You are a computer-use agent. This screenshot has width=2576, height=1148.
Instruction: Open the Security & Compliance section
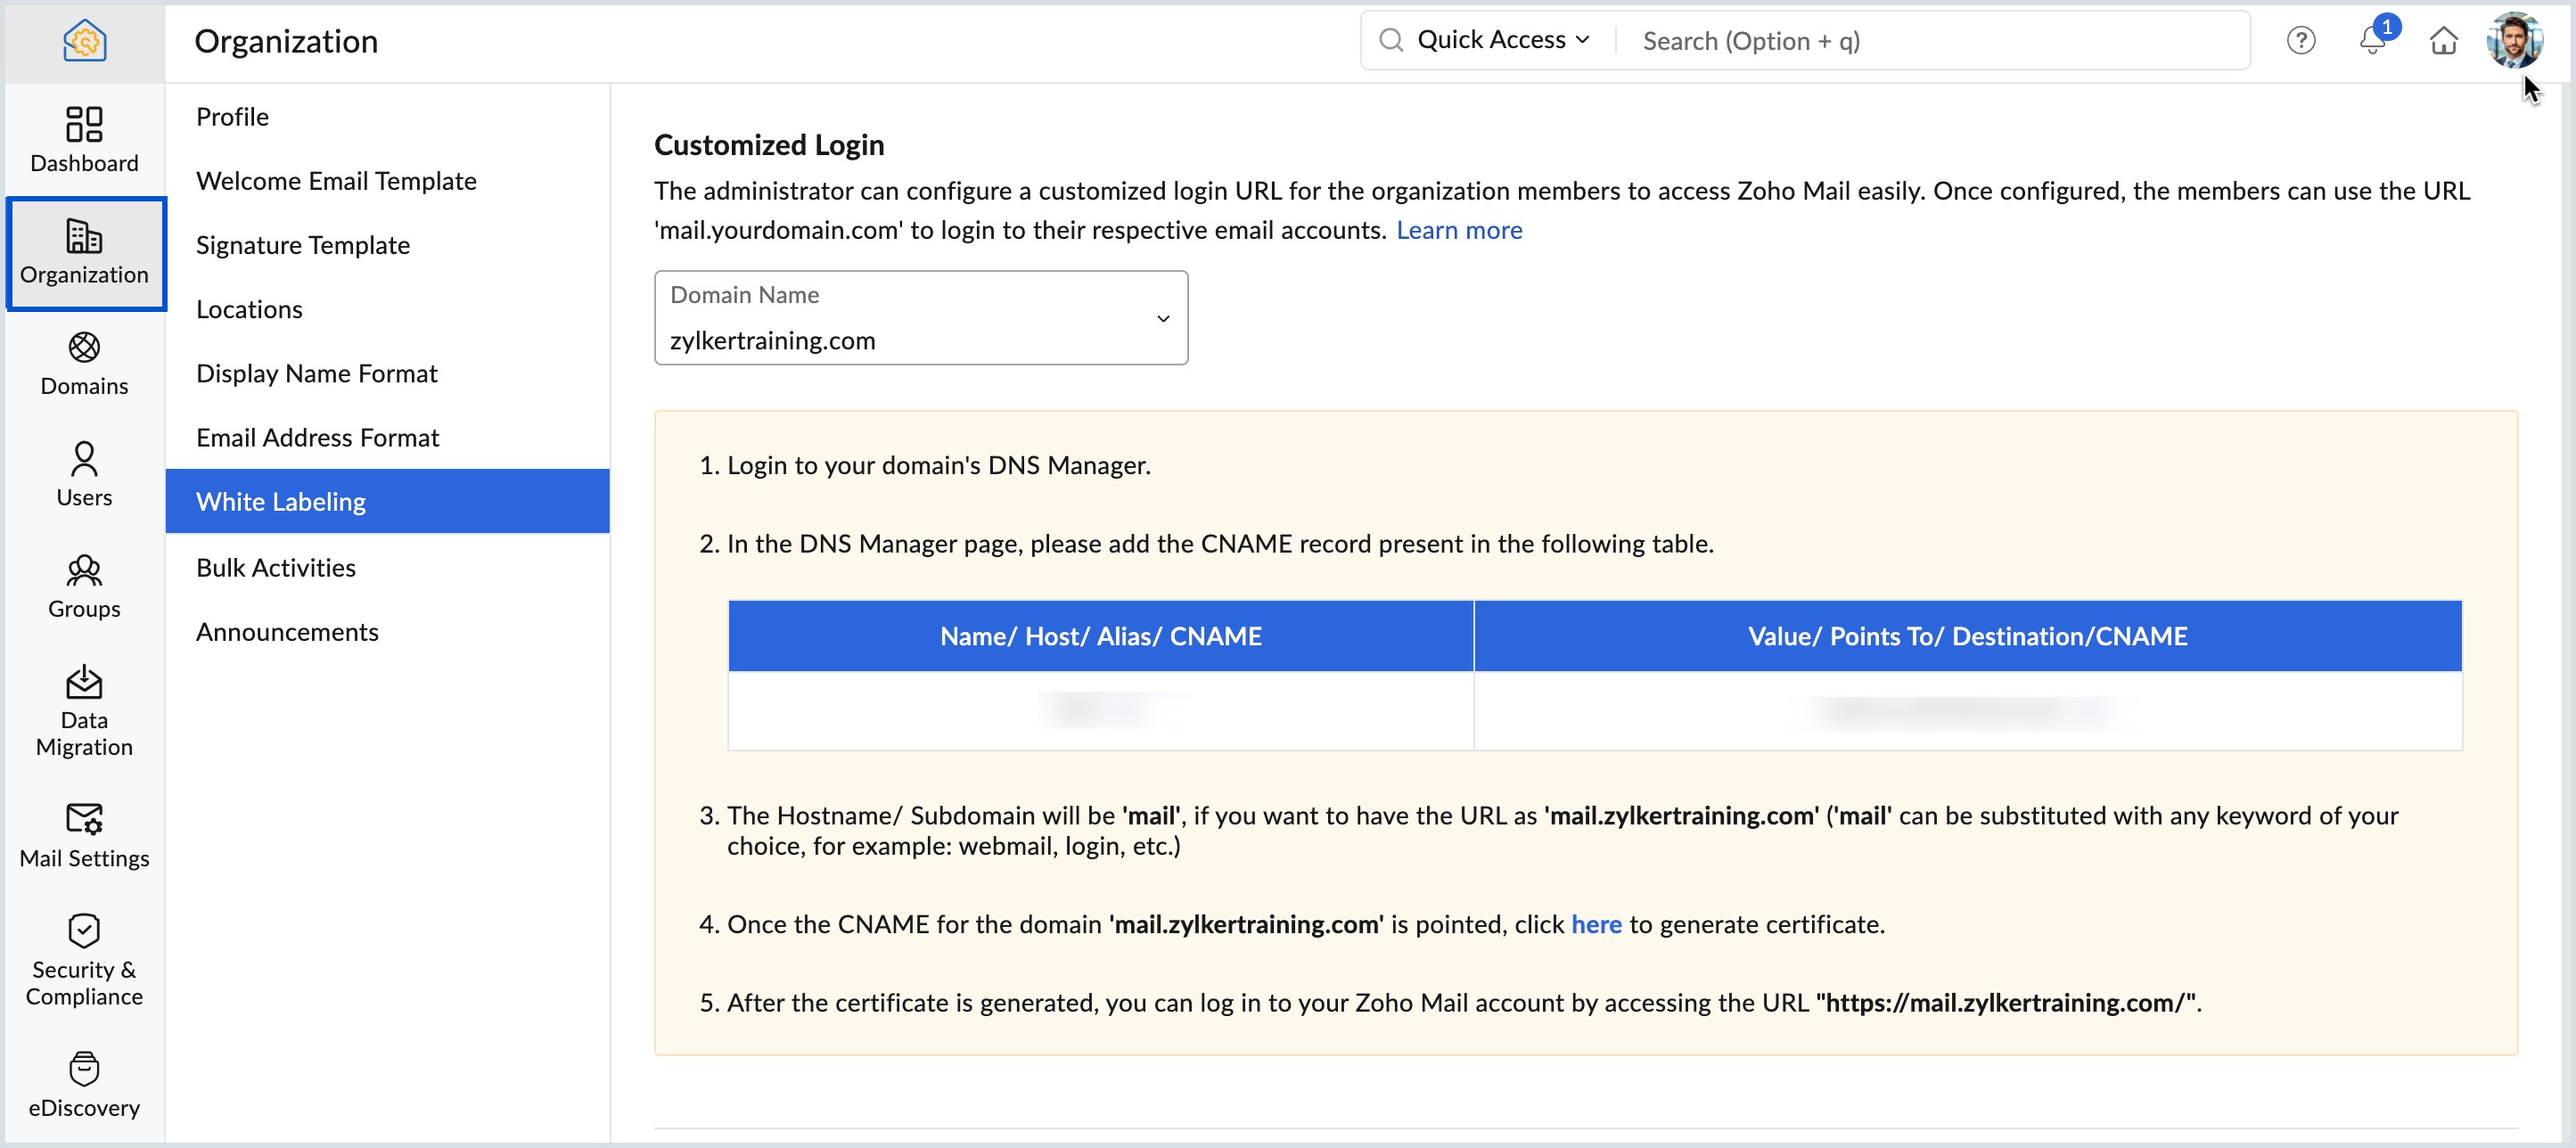tap(84, 958)
